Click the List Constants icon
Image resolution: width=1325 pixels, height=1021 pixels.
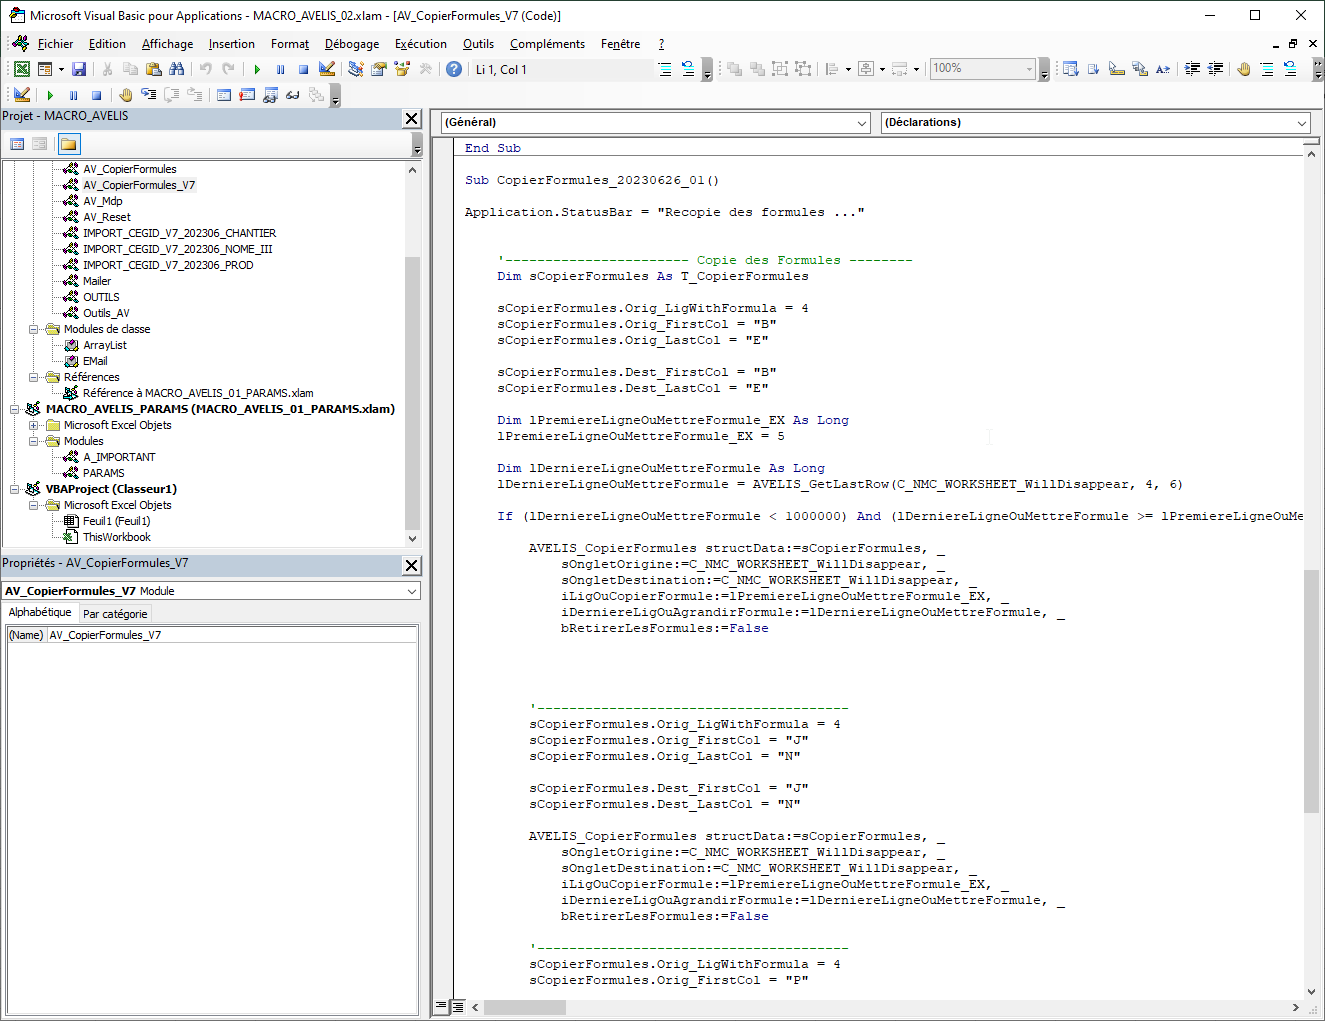coord(1093,69)
